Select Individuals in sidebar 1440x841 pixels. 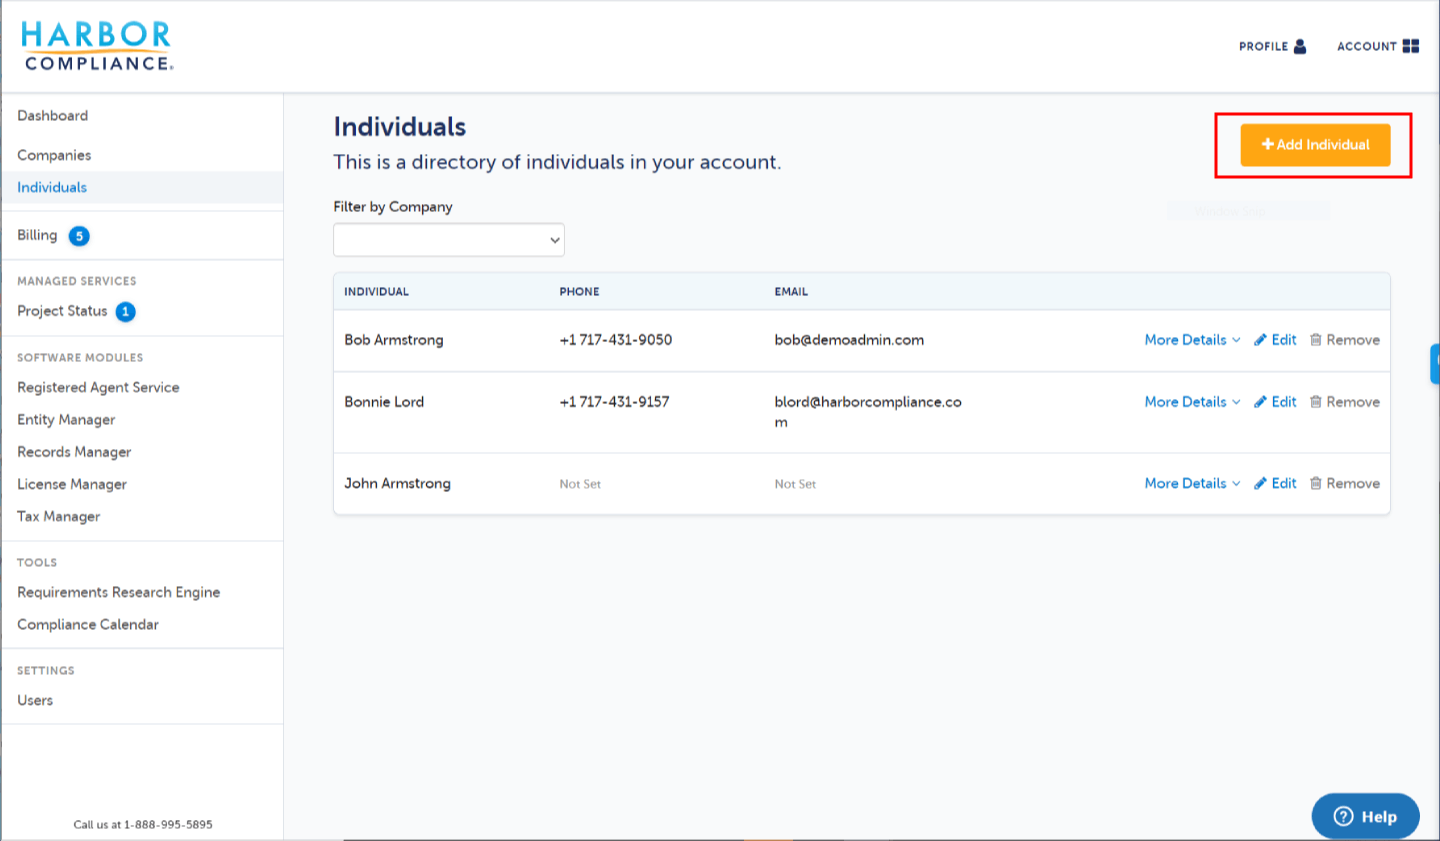pos(52,187)
